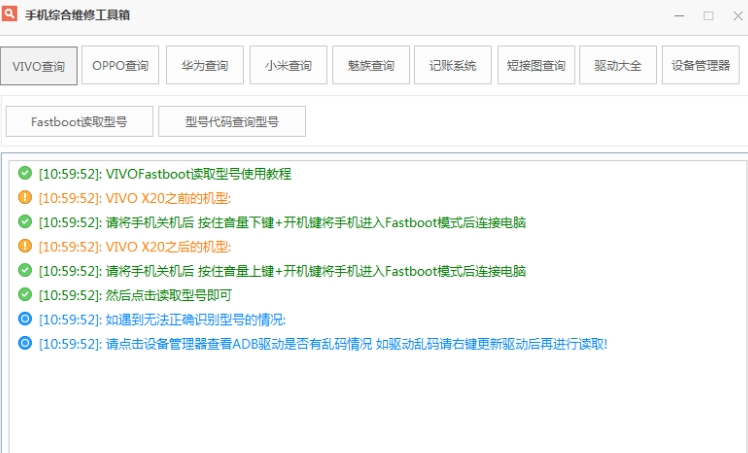The image size is (748, 453).
Task: Click green check icon on 按住音量上键 line
Action: point(25,270)
